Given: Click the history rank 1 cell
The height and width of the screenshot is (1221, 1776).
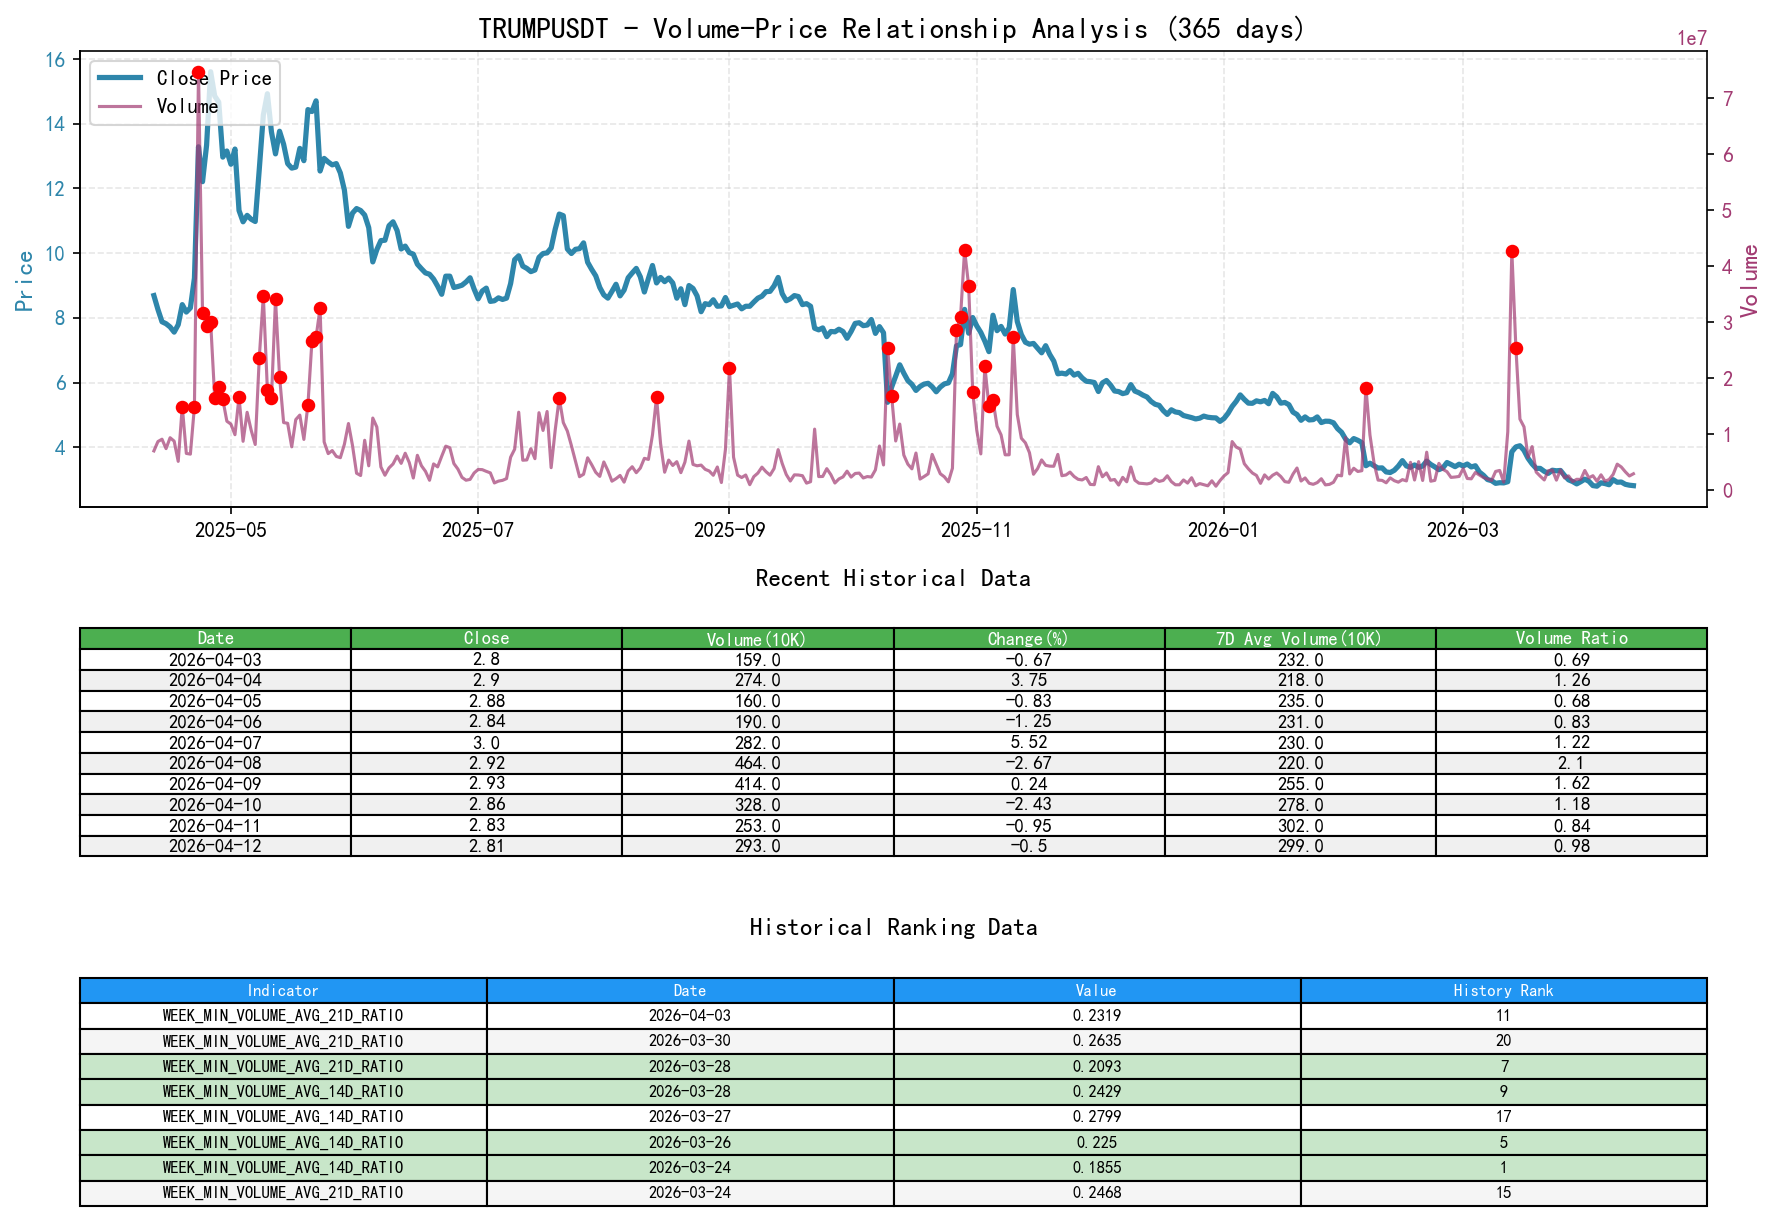Looking at the screenshot, I should 1503,1168.
